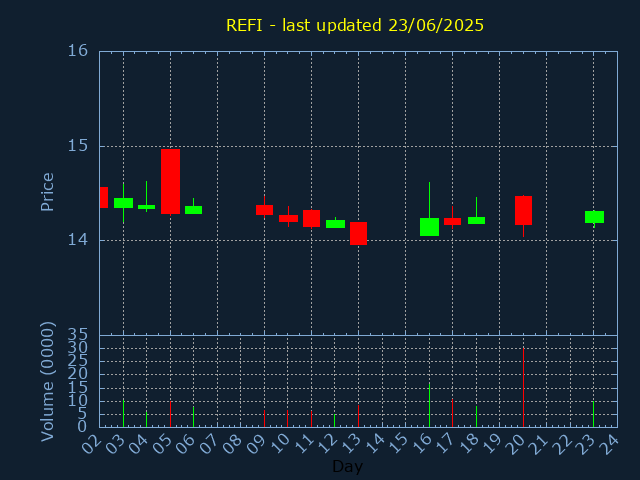Click the Volume (0000) axis label
Screen dimensions: 640x480
(x=47, y=382)
